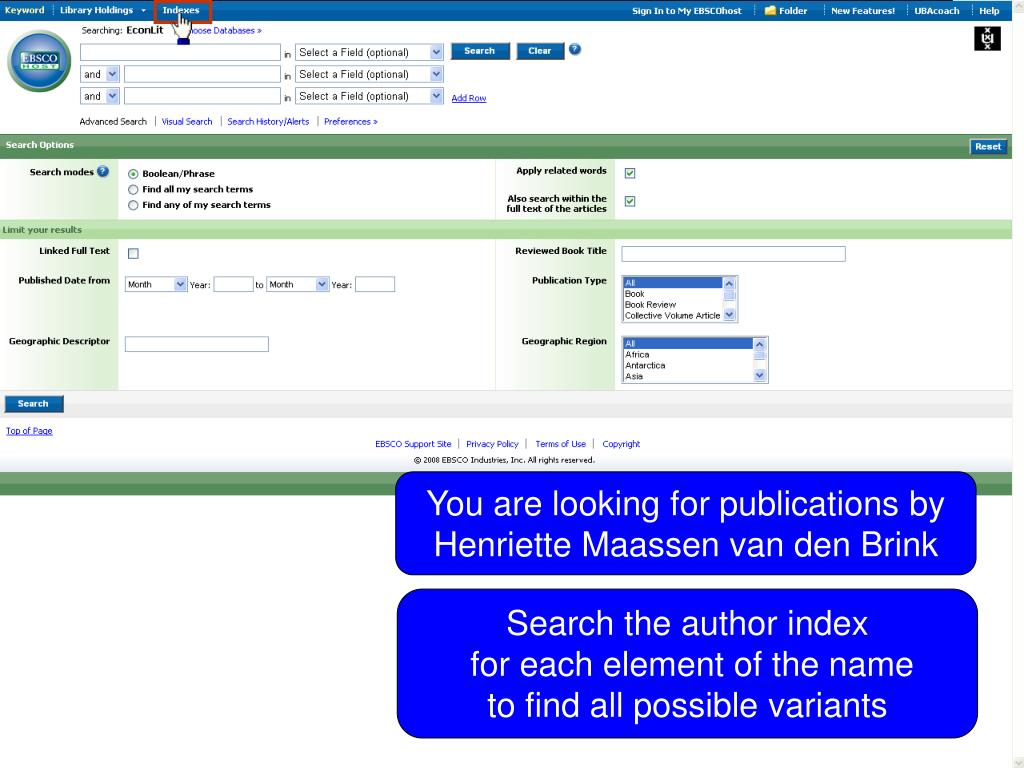Click the first search term input field
1024x768 pixels.
180,52
